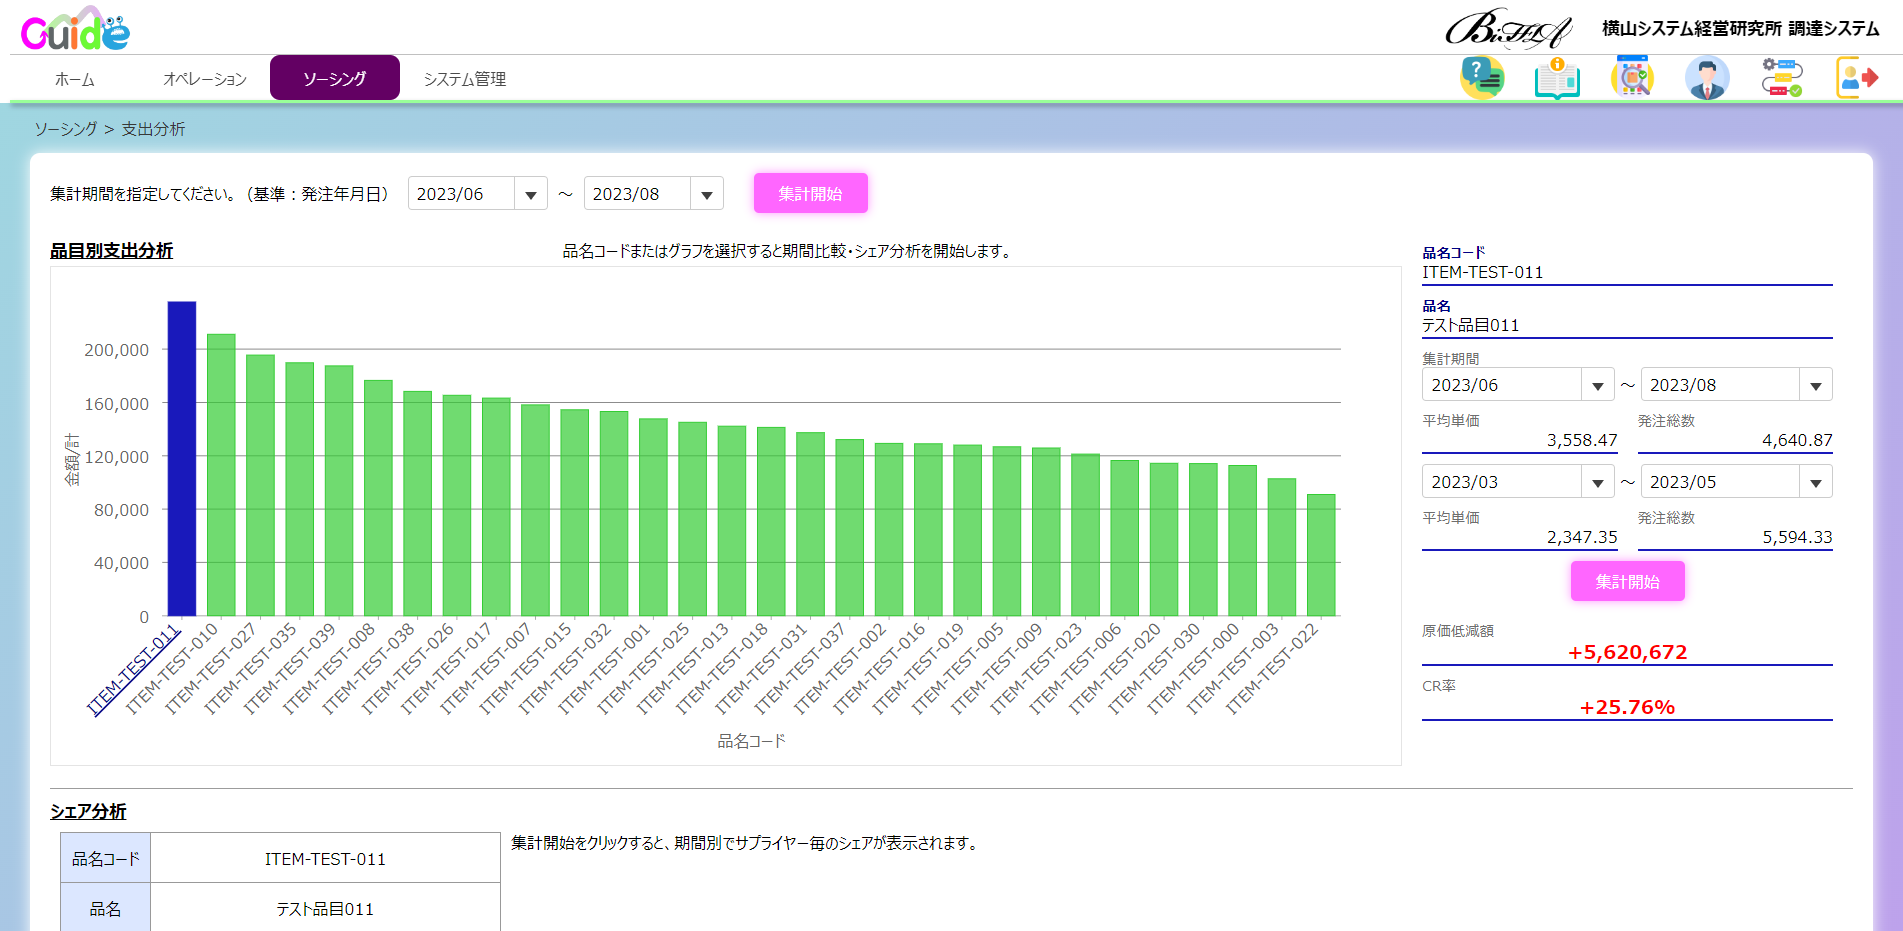Click the ITEM-TEST-006 axis label

click(1075, 669)
